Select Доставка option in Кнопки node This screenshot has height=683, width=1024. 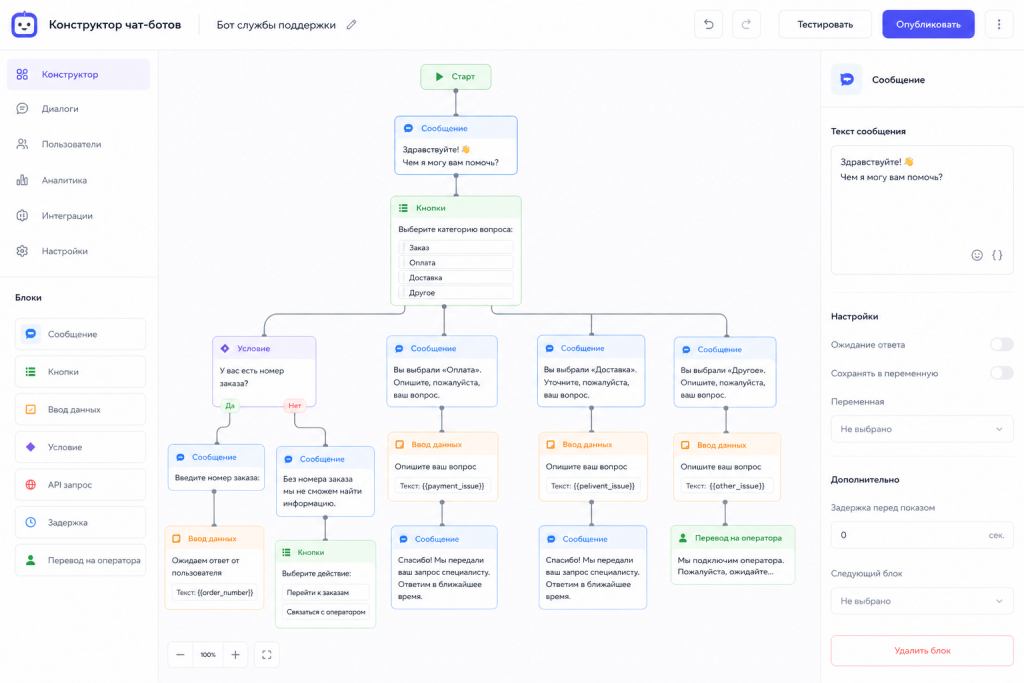point(455,278)
